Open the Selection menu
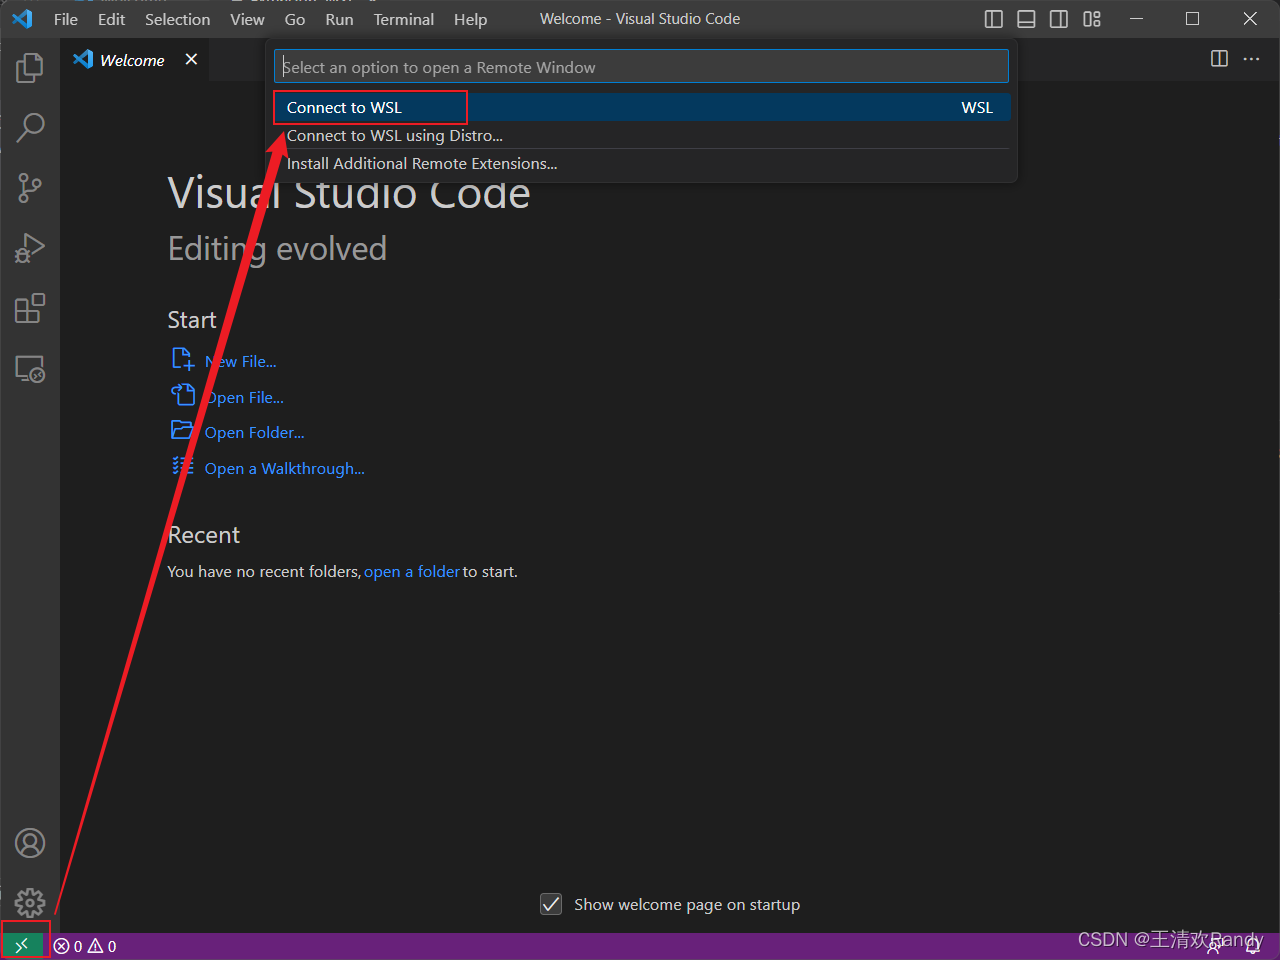The height and width of the screenshot is (960, 1280). point(178,19)
